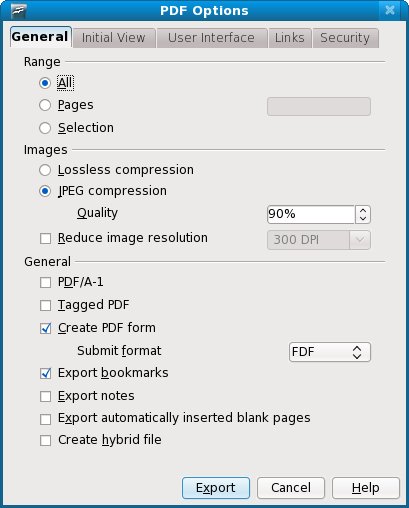Close the PDF Options dialog
This screenshot has height=508, width=409.
[390, 10]
